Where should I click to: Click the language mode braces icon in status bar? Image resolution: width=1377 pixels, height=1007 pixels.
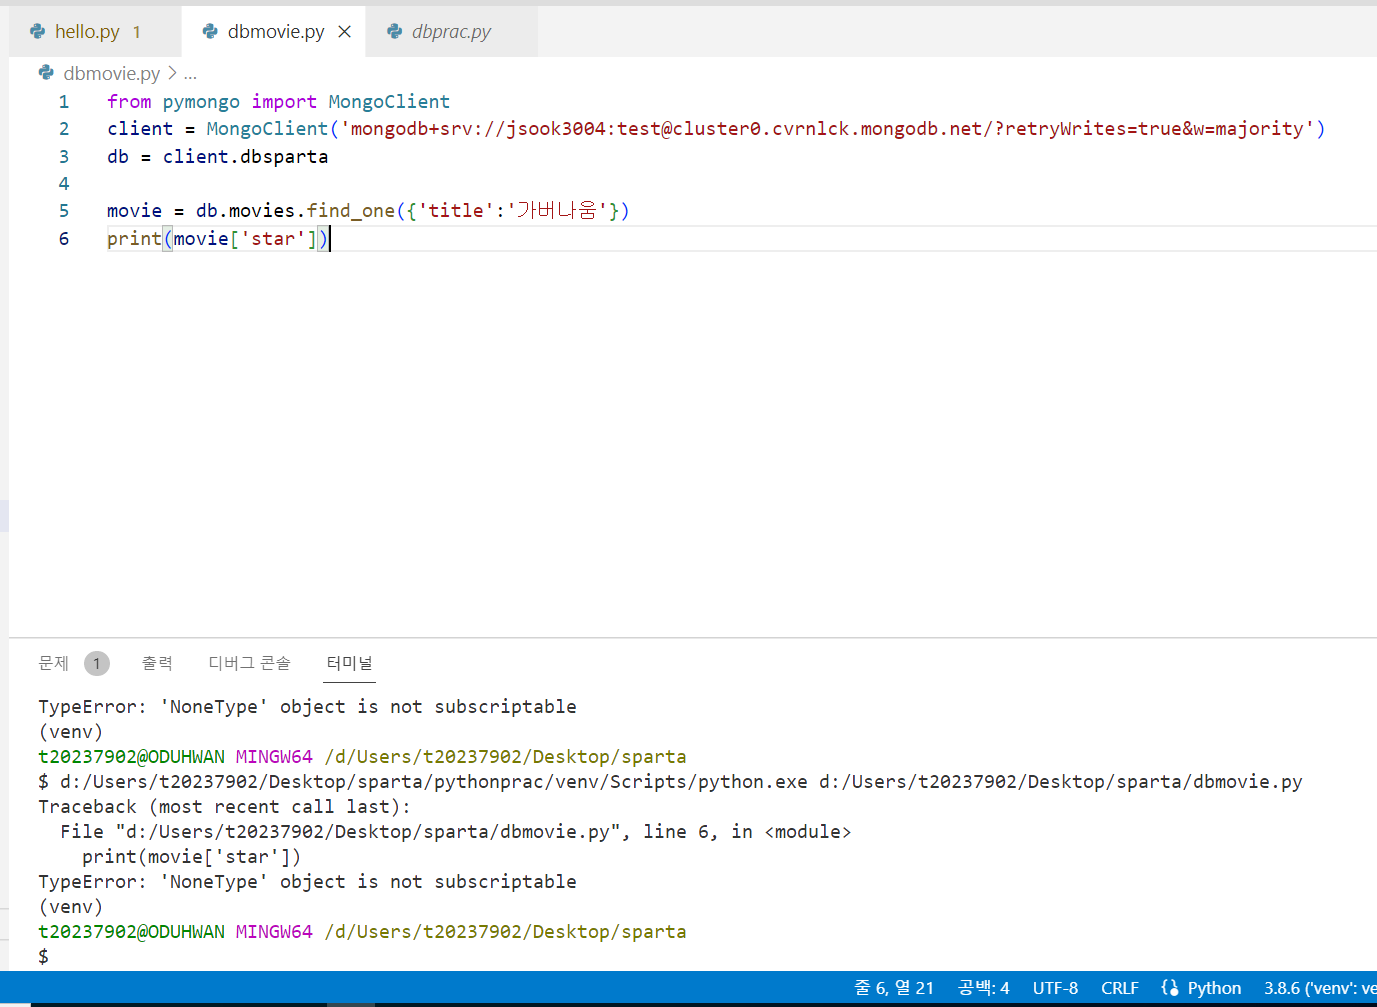(x=1169, y=988)
